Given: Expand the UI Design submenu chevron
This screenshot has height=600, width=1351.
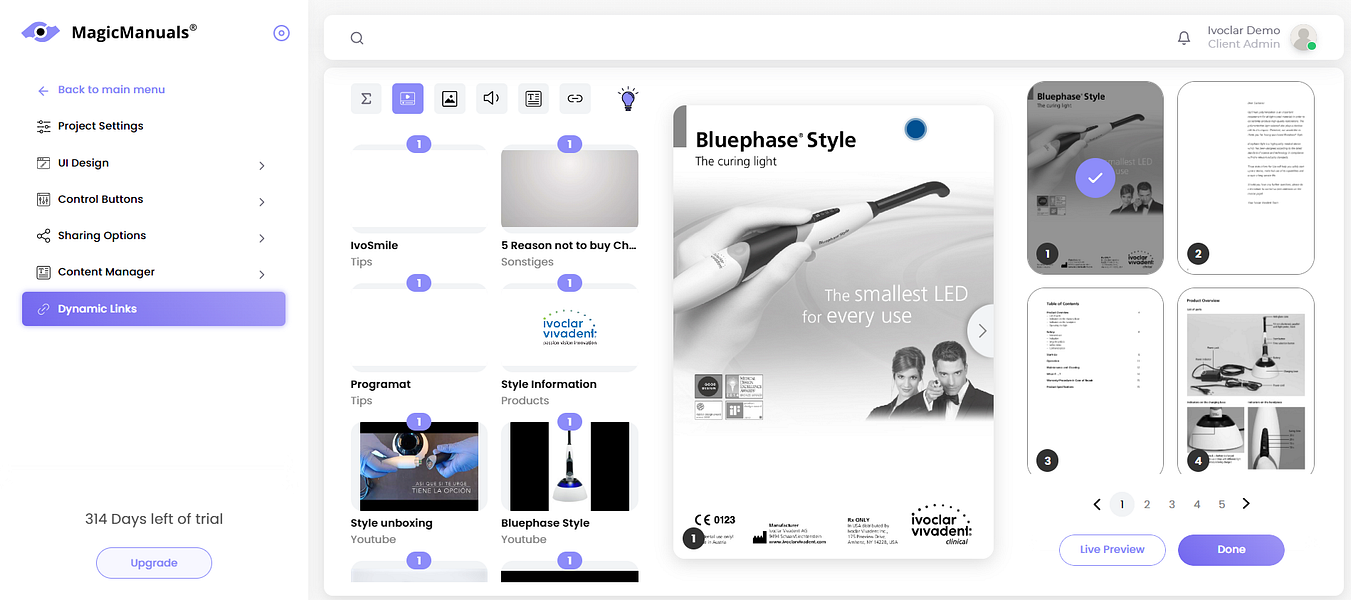Looking at the screenshot, I should tap(262, 165).
